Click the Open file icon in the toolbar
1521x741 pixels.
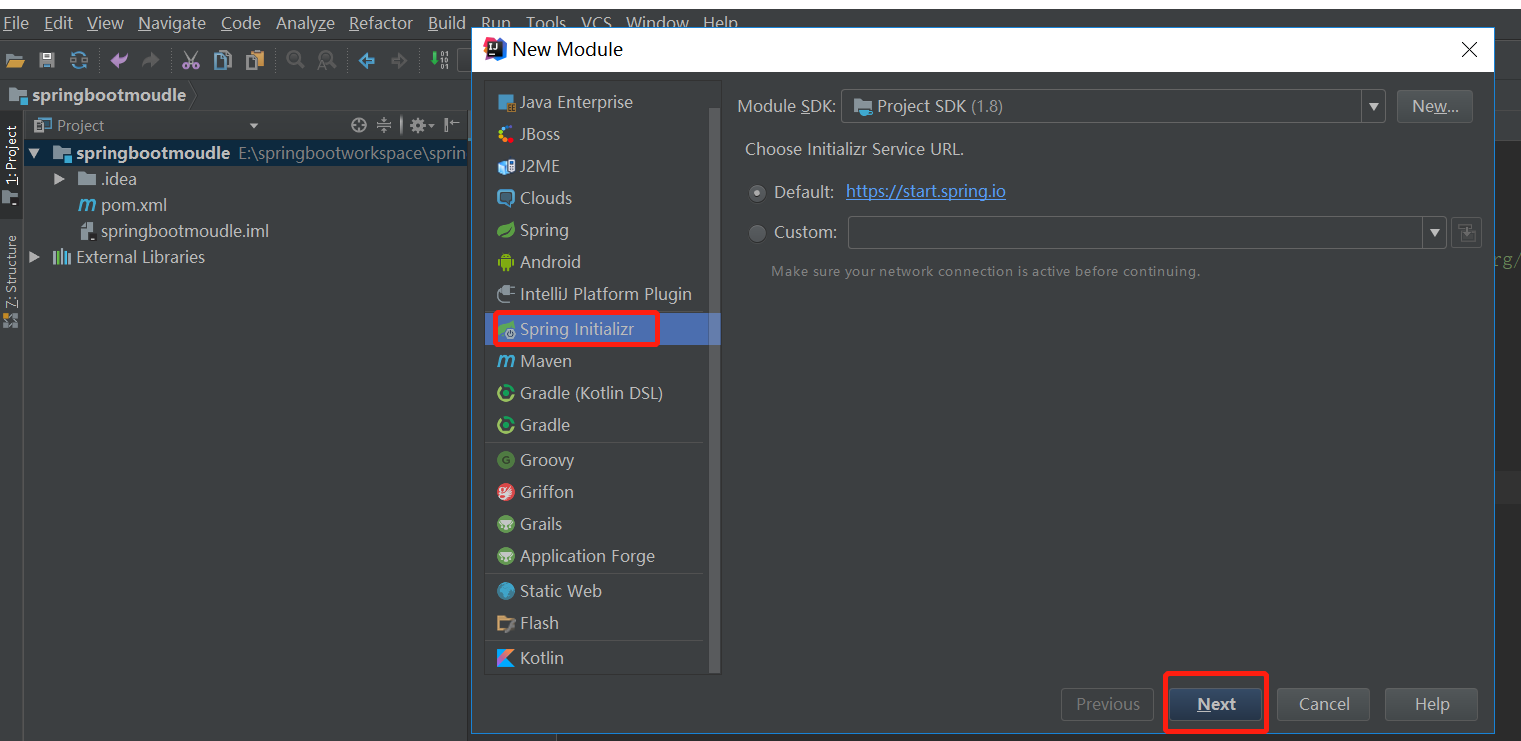tap(15, 60)
